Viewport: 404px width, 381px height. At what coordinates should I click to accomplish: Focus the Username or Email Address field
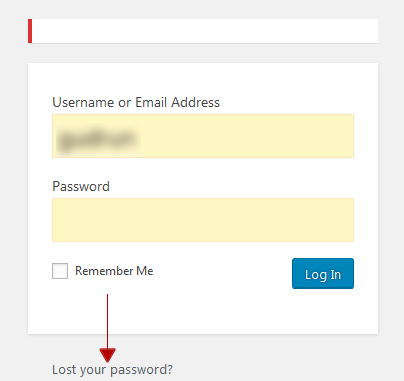pyautogui.click(x=203, y=136)
